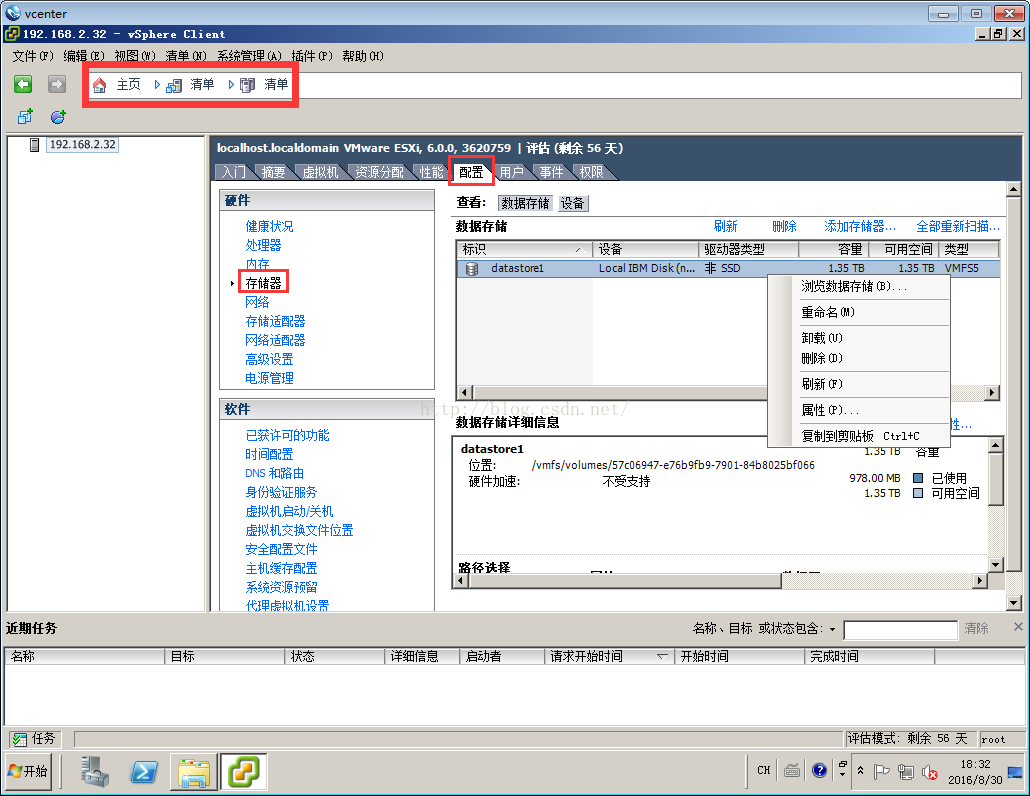
Task: Click the second inventory host icon in breadcrumb
Action: pyautogui.click(x=248, y=85)
